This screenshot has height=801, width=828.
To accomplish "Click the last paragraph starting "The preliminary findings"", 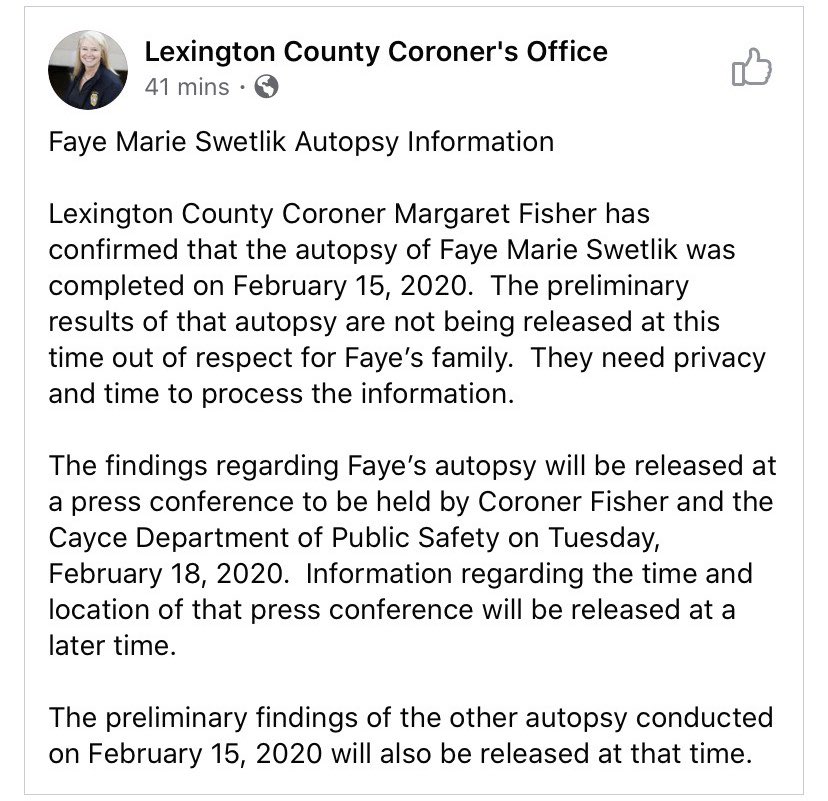I will pyautogui.click(x=410, y=735).
